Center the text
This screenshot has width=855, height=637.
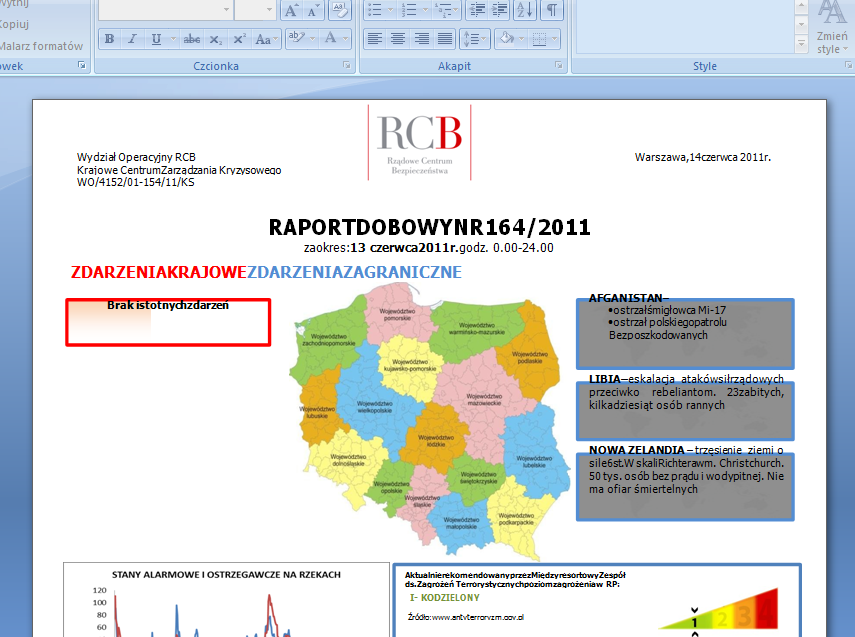point(398,39)
